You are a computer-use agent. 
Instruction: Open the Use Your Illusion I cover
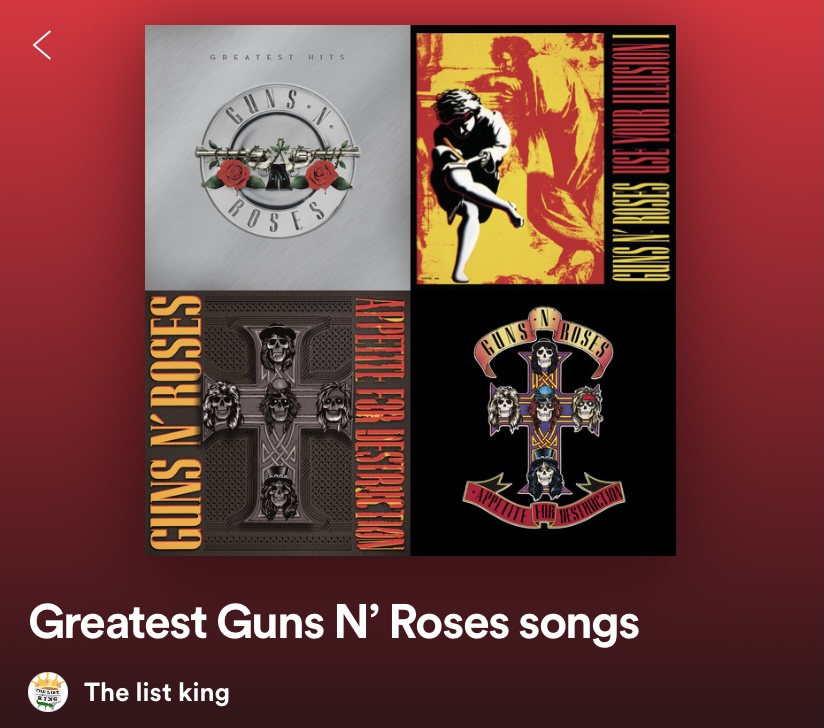click(543, 158)
